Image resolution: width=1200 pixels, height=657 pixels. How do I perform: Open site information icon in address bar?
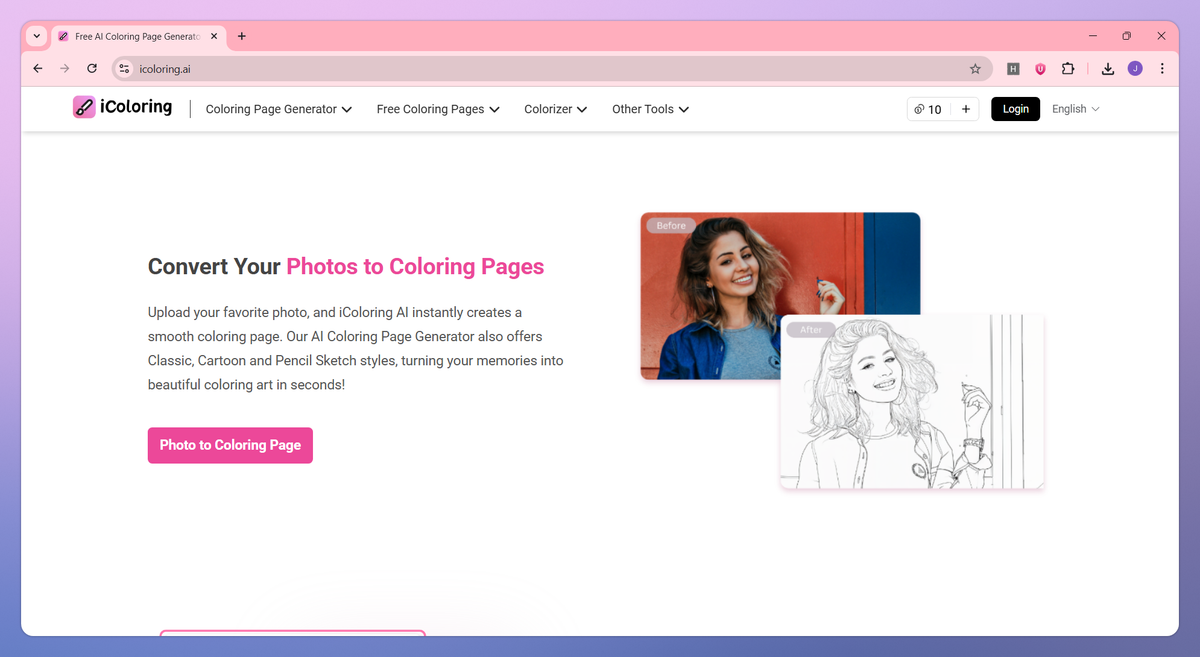click(124, 69)
